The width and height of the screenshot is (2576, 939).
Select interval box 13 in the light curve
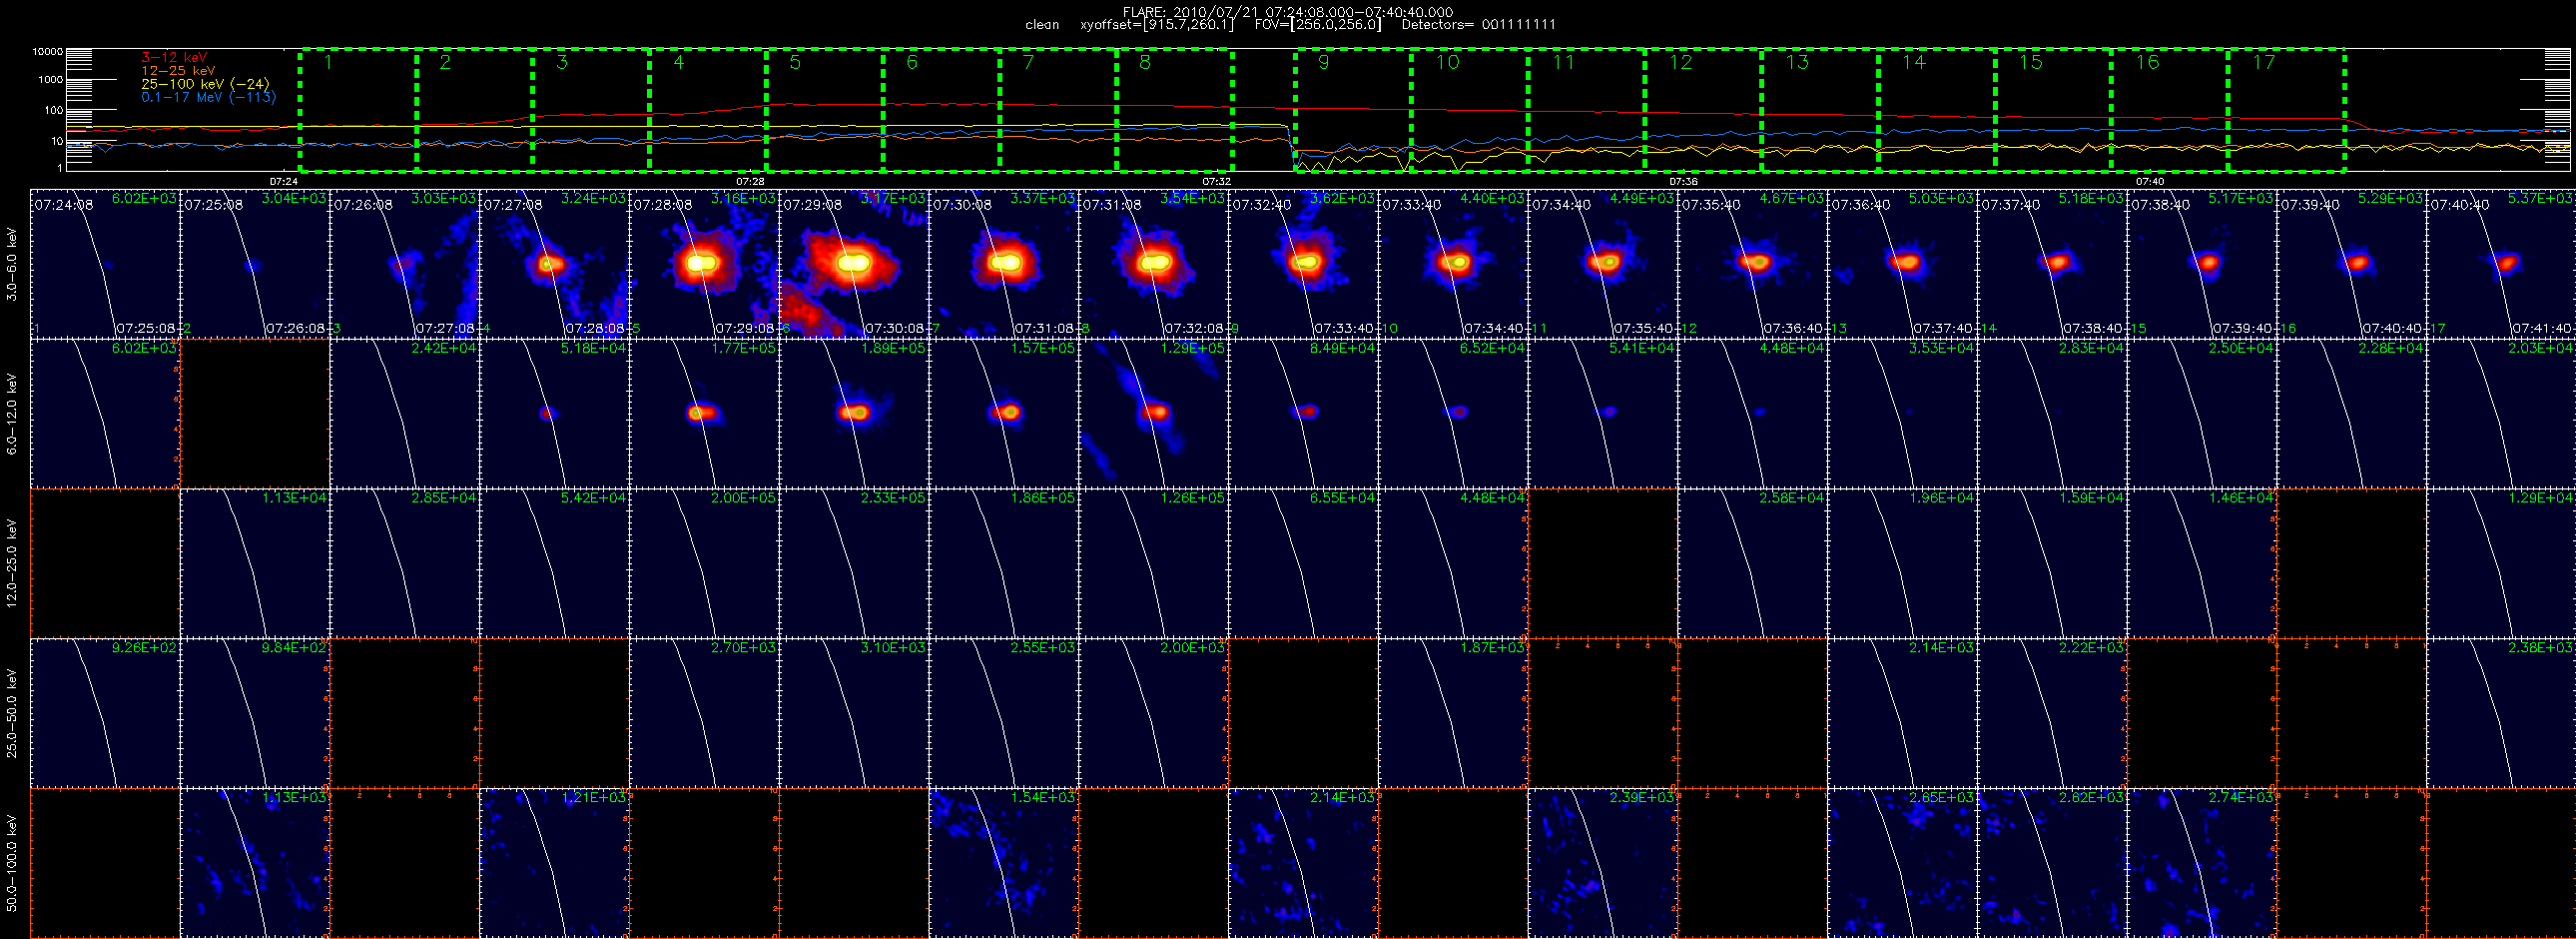pos(1820,109)
